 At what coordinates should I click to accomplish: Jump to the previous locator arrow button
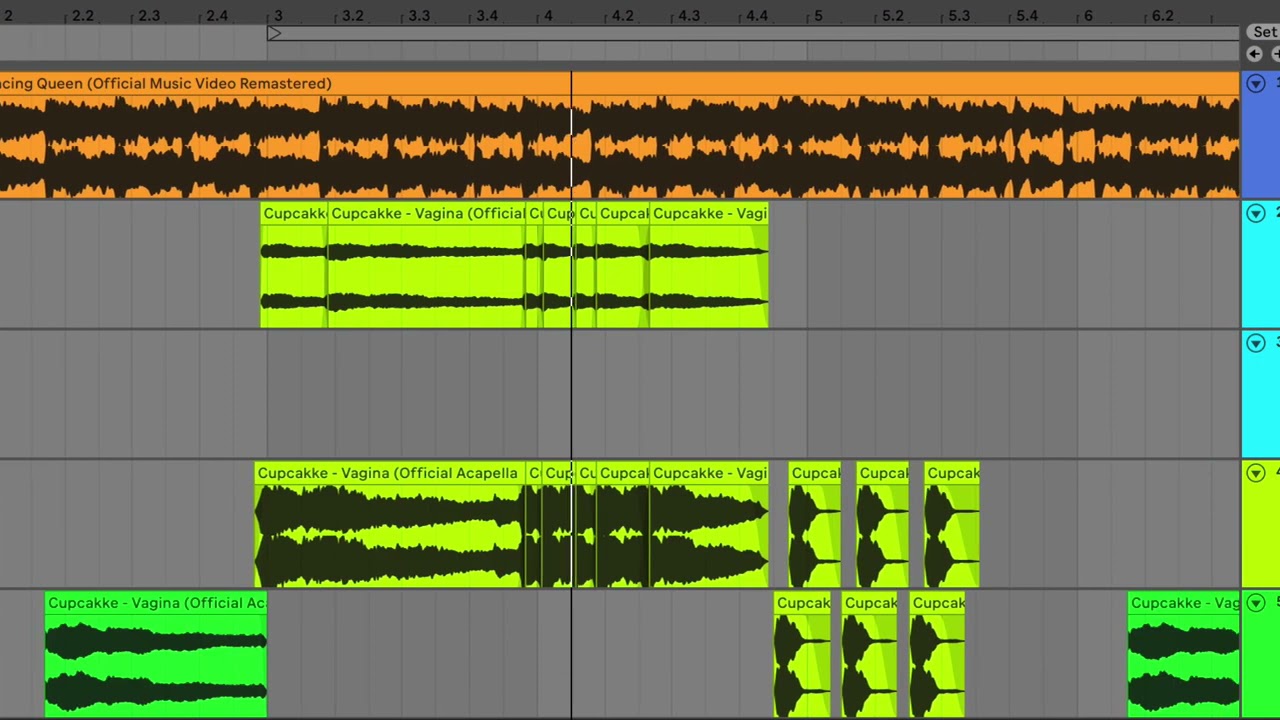click(x=1255, y=54)
